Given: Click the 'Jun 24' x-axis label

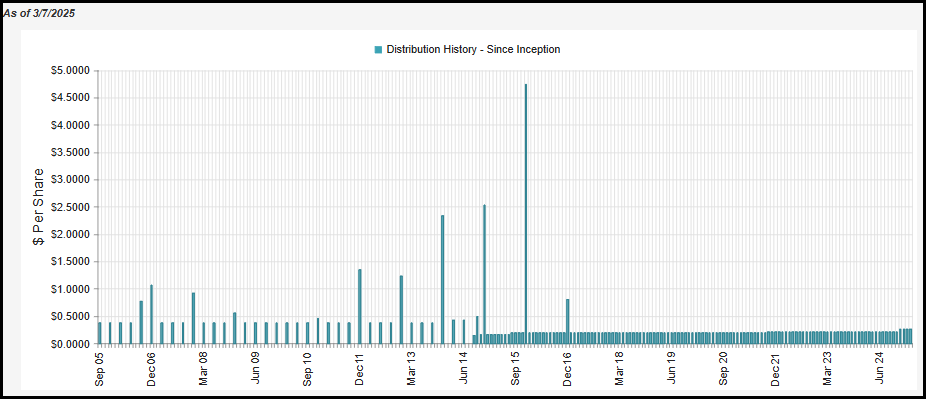Looking at the screenshot, I should 880,370.
